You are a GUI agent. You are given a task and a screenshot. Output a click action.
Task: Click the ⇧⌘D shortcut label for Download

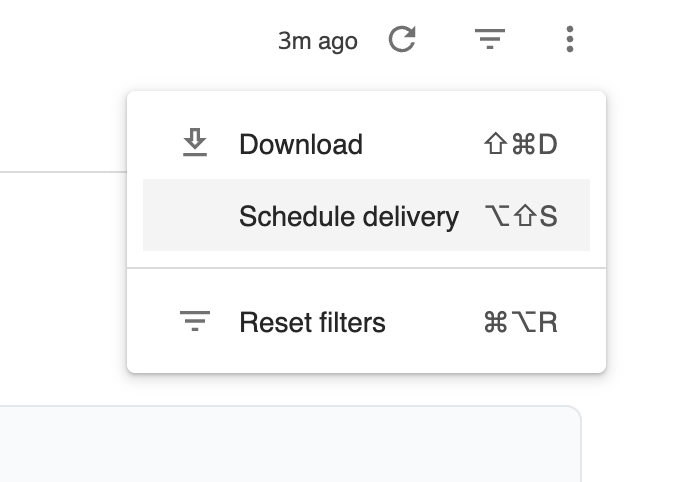click(521, 144)
